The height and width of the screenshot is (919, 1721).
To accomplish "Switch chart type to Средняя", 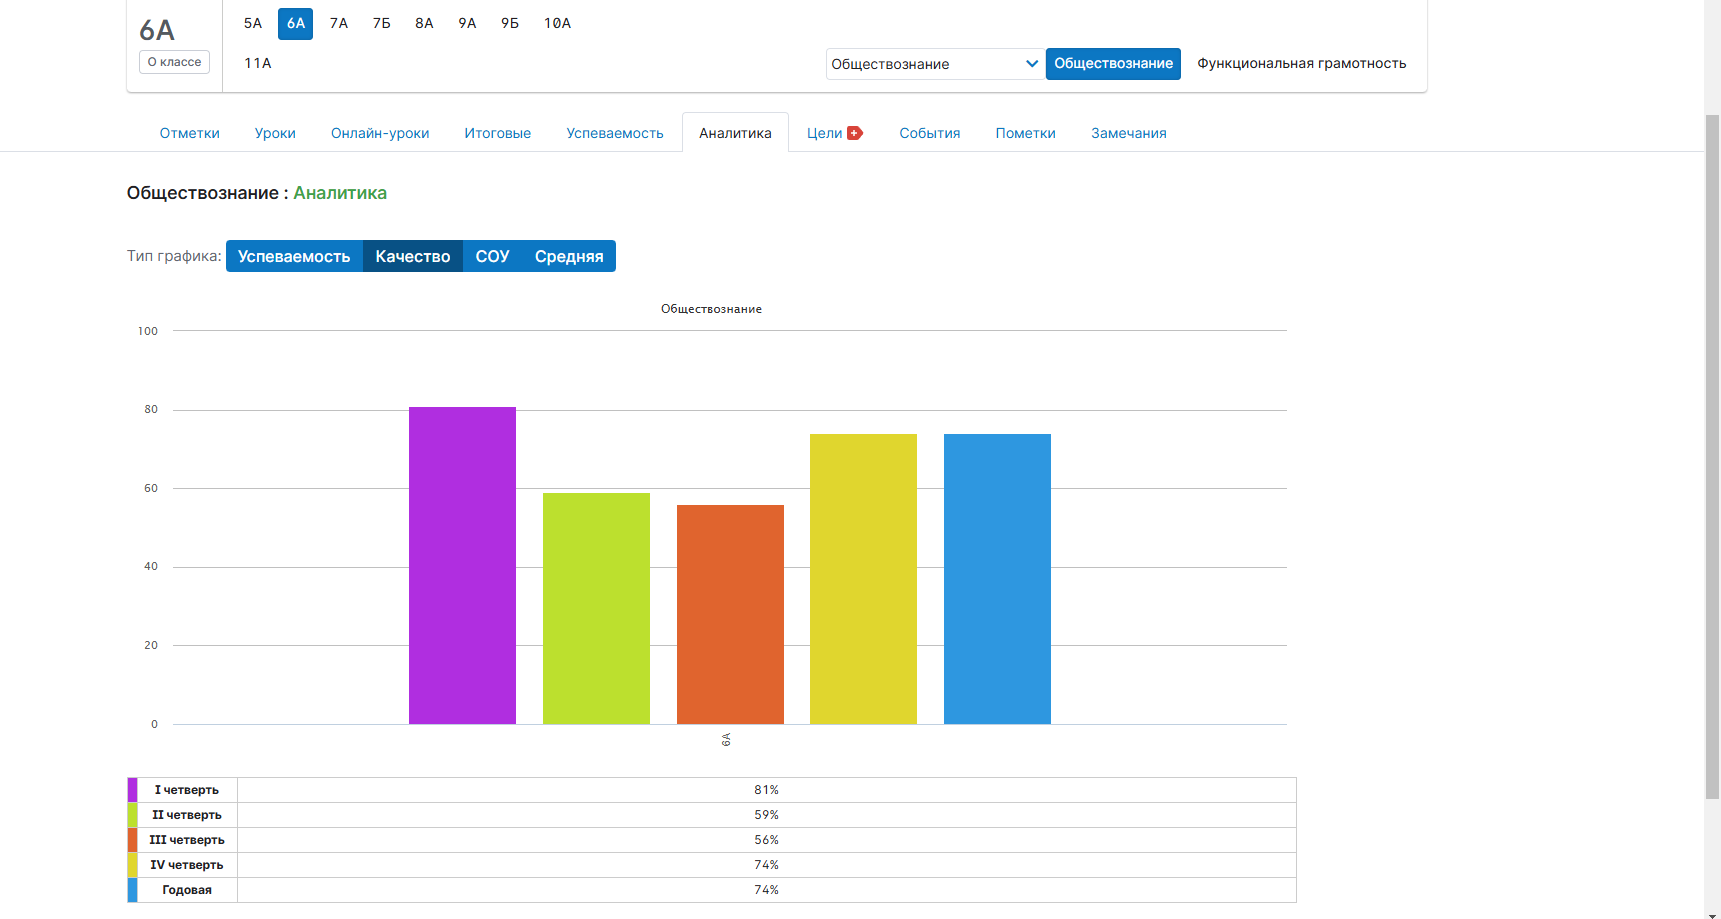I will (x=569, y=256).
